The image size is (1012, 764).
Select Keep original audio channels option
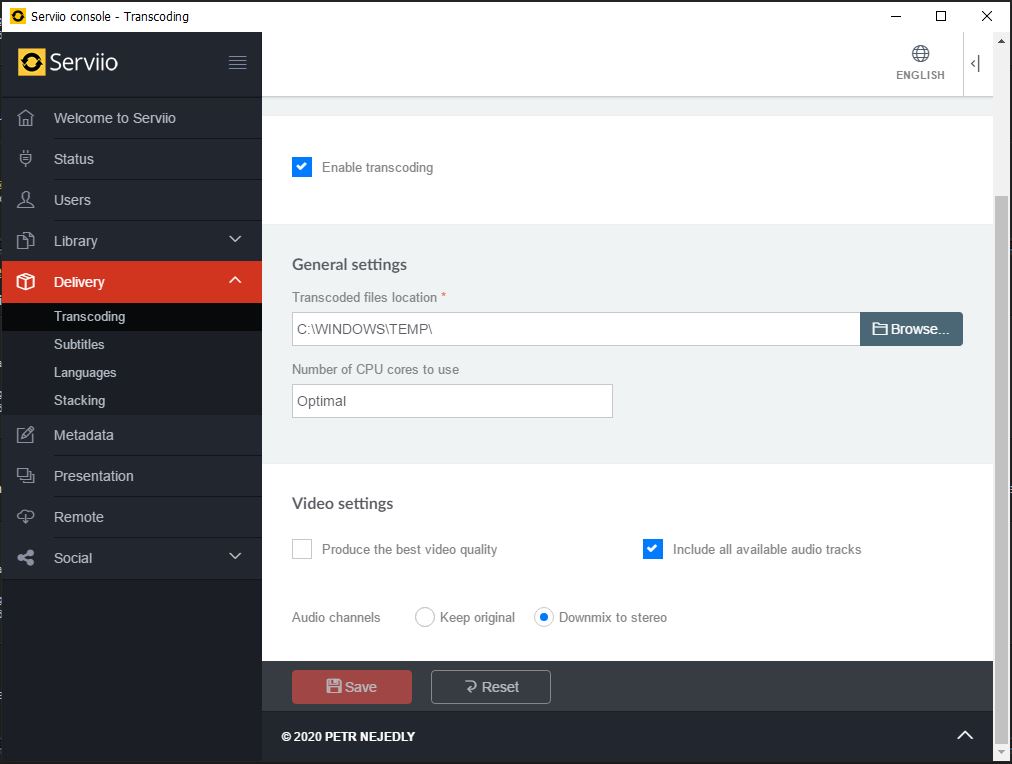(x=424, y=617)
